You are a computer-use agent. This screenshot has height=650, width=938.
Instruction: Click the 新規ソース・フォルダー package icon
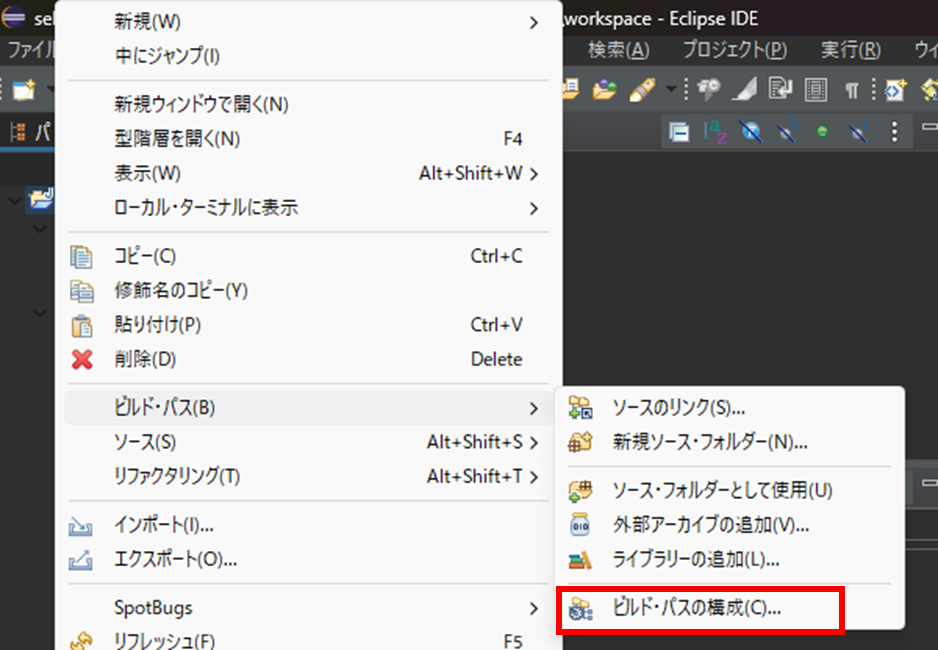[x=580, y=441]
